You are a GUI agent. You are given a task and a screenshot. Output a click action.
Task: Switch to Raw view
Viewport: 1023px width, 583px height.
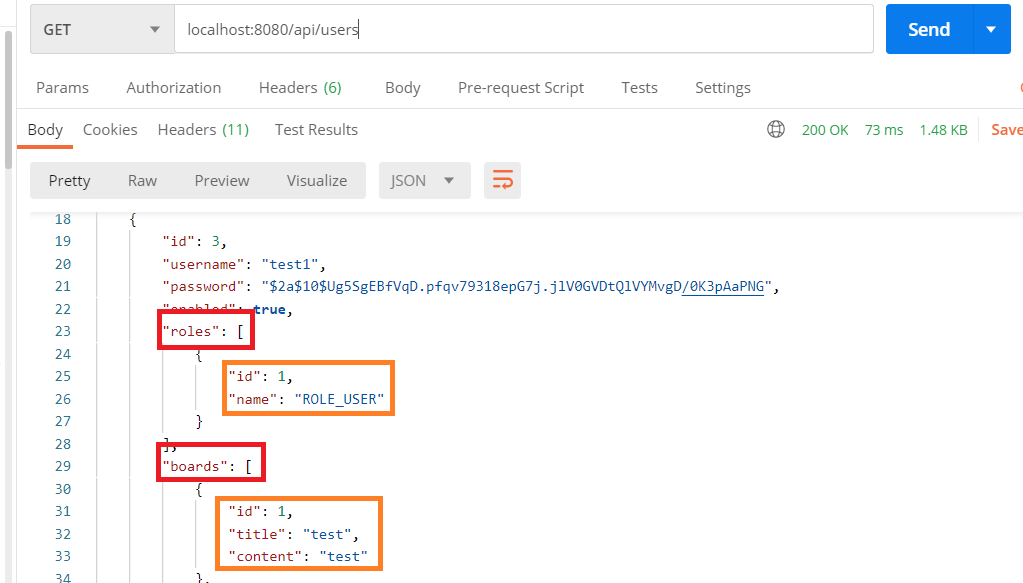pos(142,181)
